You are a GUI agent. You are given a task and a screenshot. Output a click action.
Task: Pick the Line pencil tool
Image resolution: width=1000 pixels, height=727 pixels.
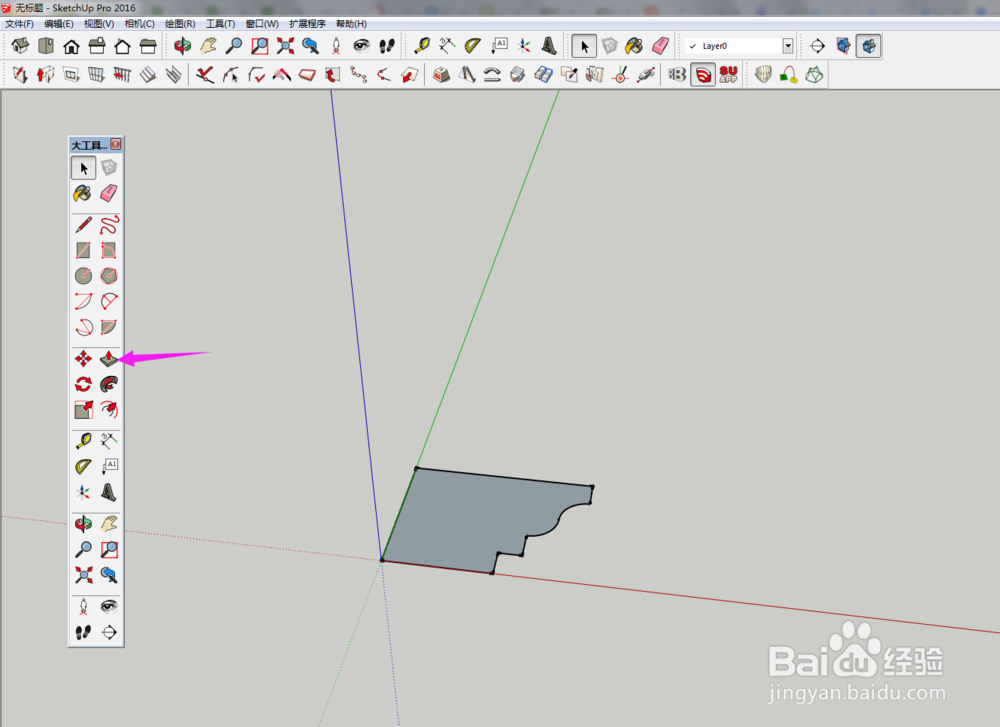84,225
